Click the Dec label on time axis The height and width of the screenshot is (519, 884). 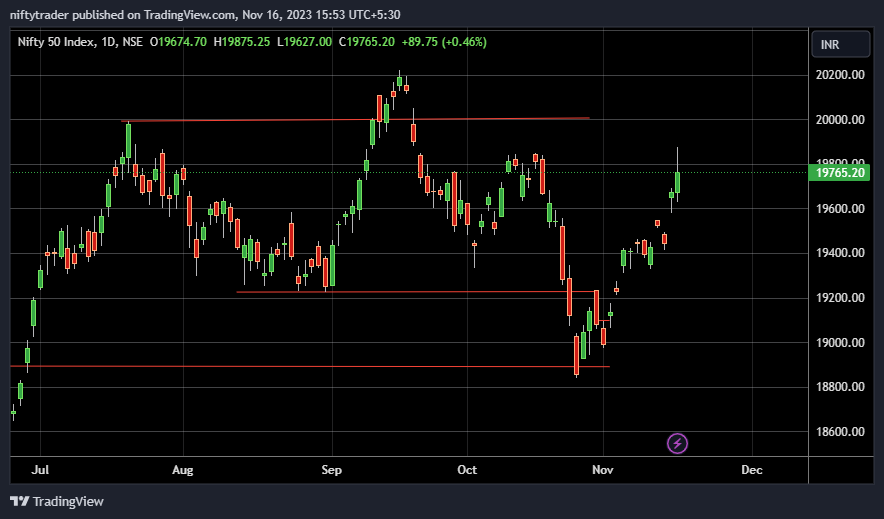click(x=752, y=469)
